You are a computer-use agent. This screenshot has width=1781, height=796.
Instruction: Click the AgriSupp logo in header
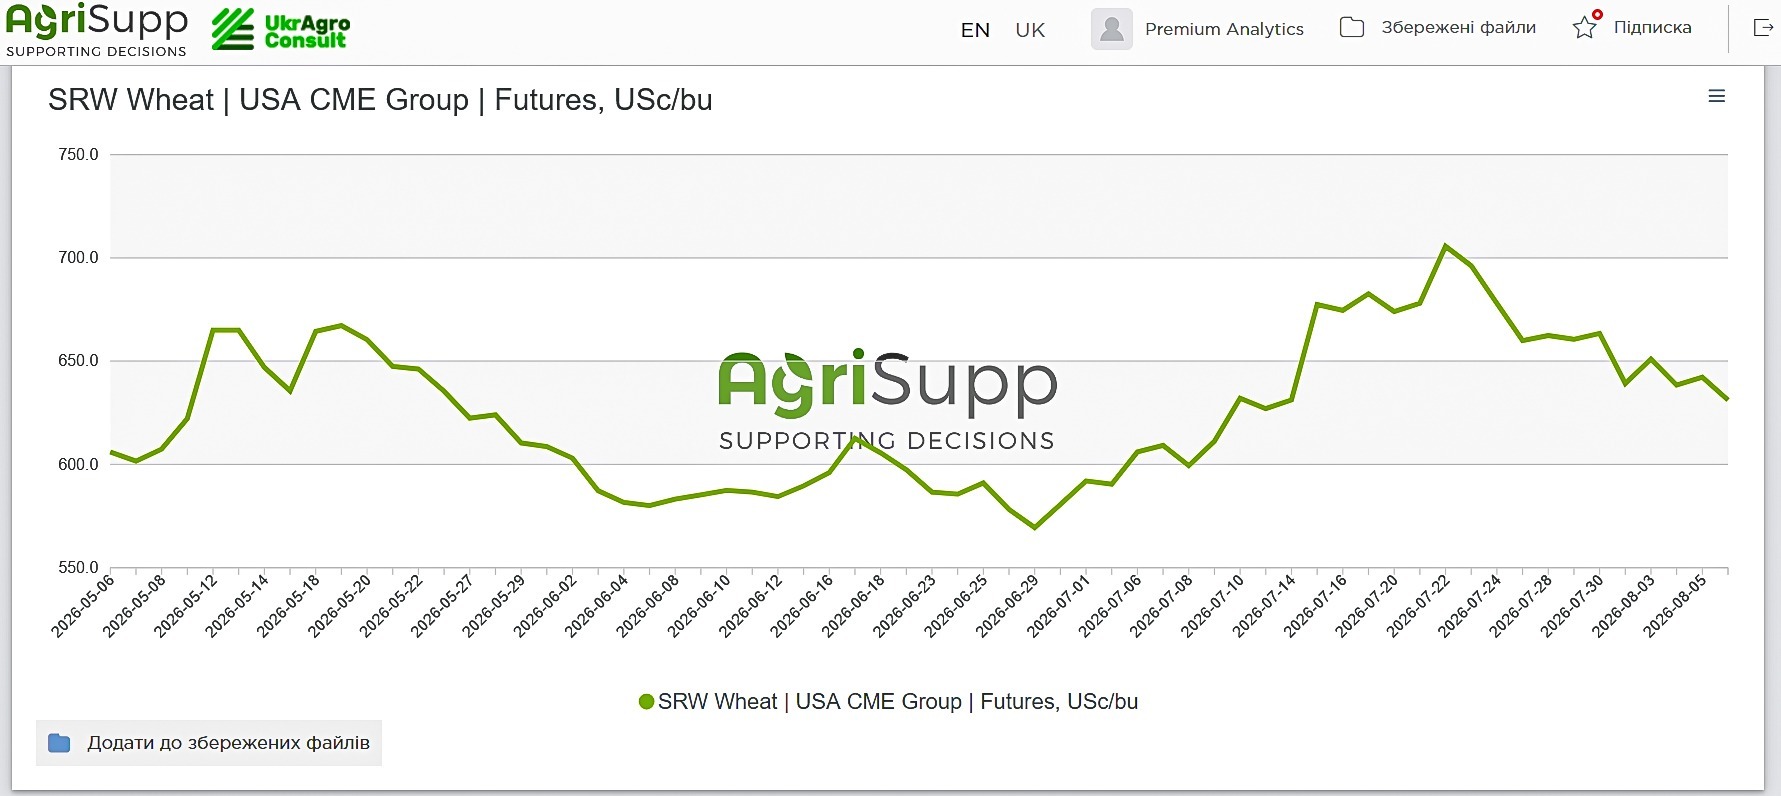[x=97, y=30]
